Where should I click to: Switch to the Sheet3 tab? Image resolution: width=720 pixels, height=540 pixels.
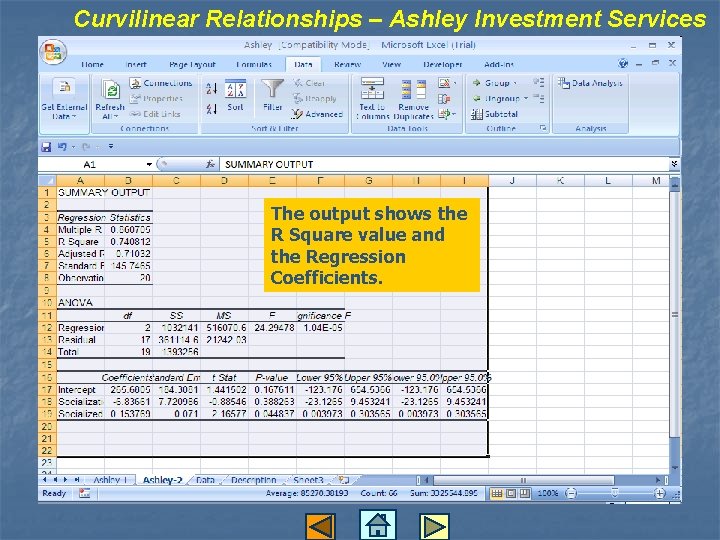pyautogui.click(x=308, y=480)
